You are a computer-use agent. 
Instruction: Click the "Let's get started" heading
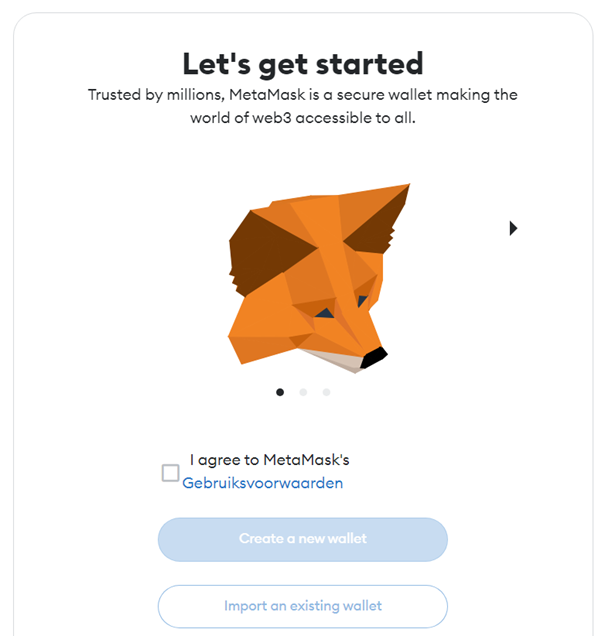pyautogui.click(x=303, y=64)
